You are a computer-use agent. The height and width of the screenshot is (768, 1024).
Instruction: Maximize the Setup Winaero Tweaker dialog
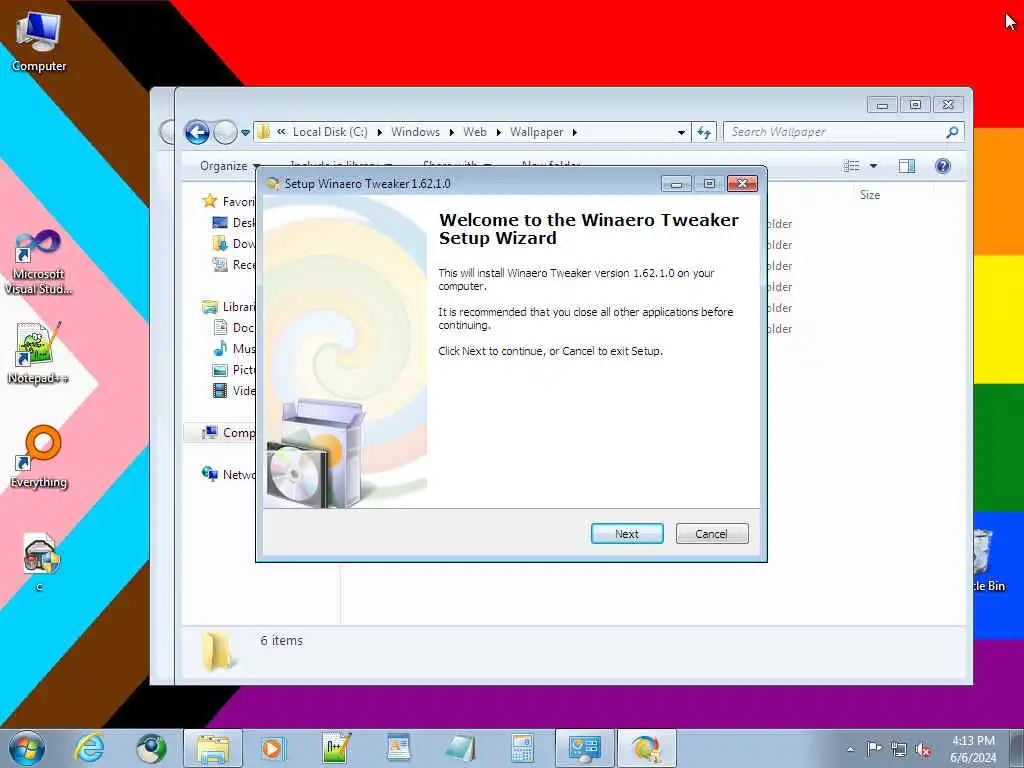click(x=709, y=184)
